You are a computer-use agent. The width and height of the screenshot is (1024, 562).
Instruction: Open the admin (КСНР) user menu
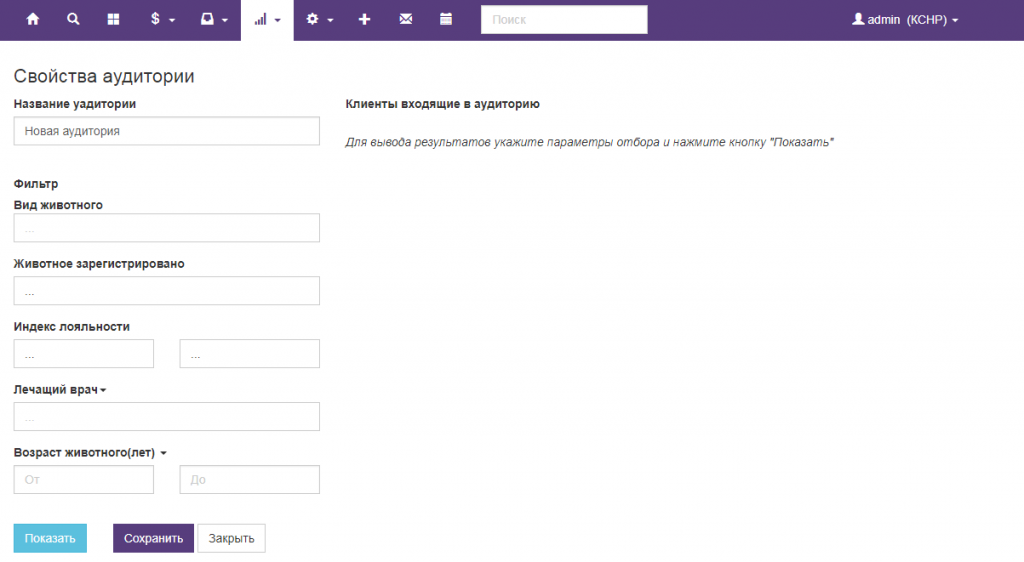[904, 20]
